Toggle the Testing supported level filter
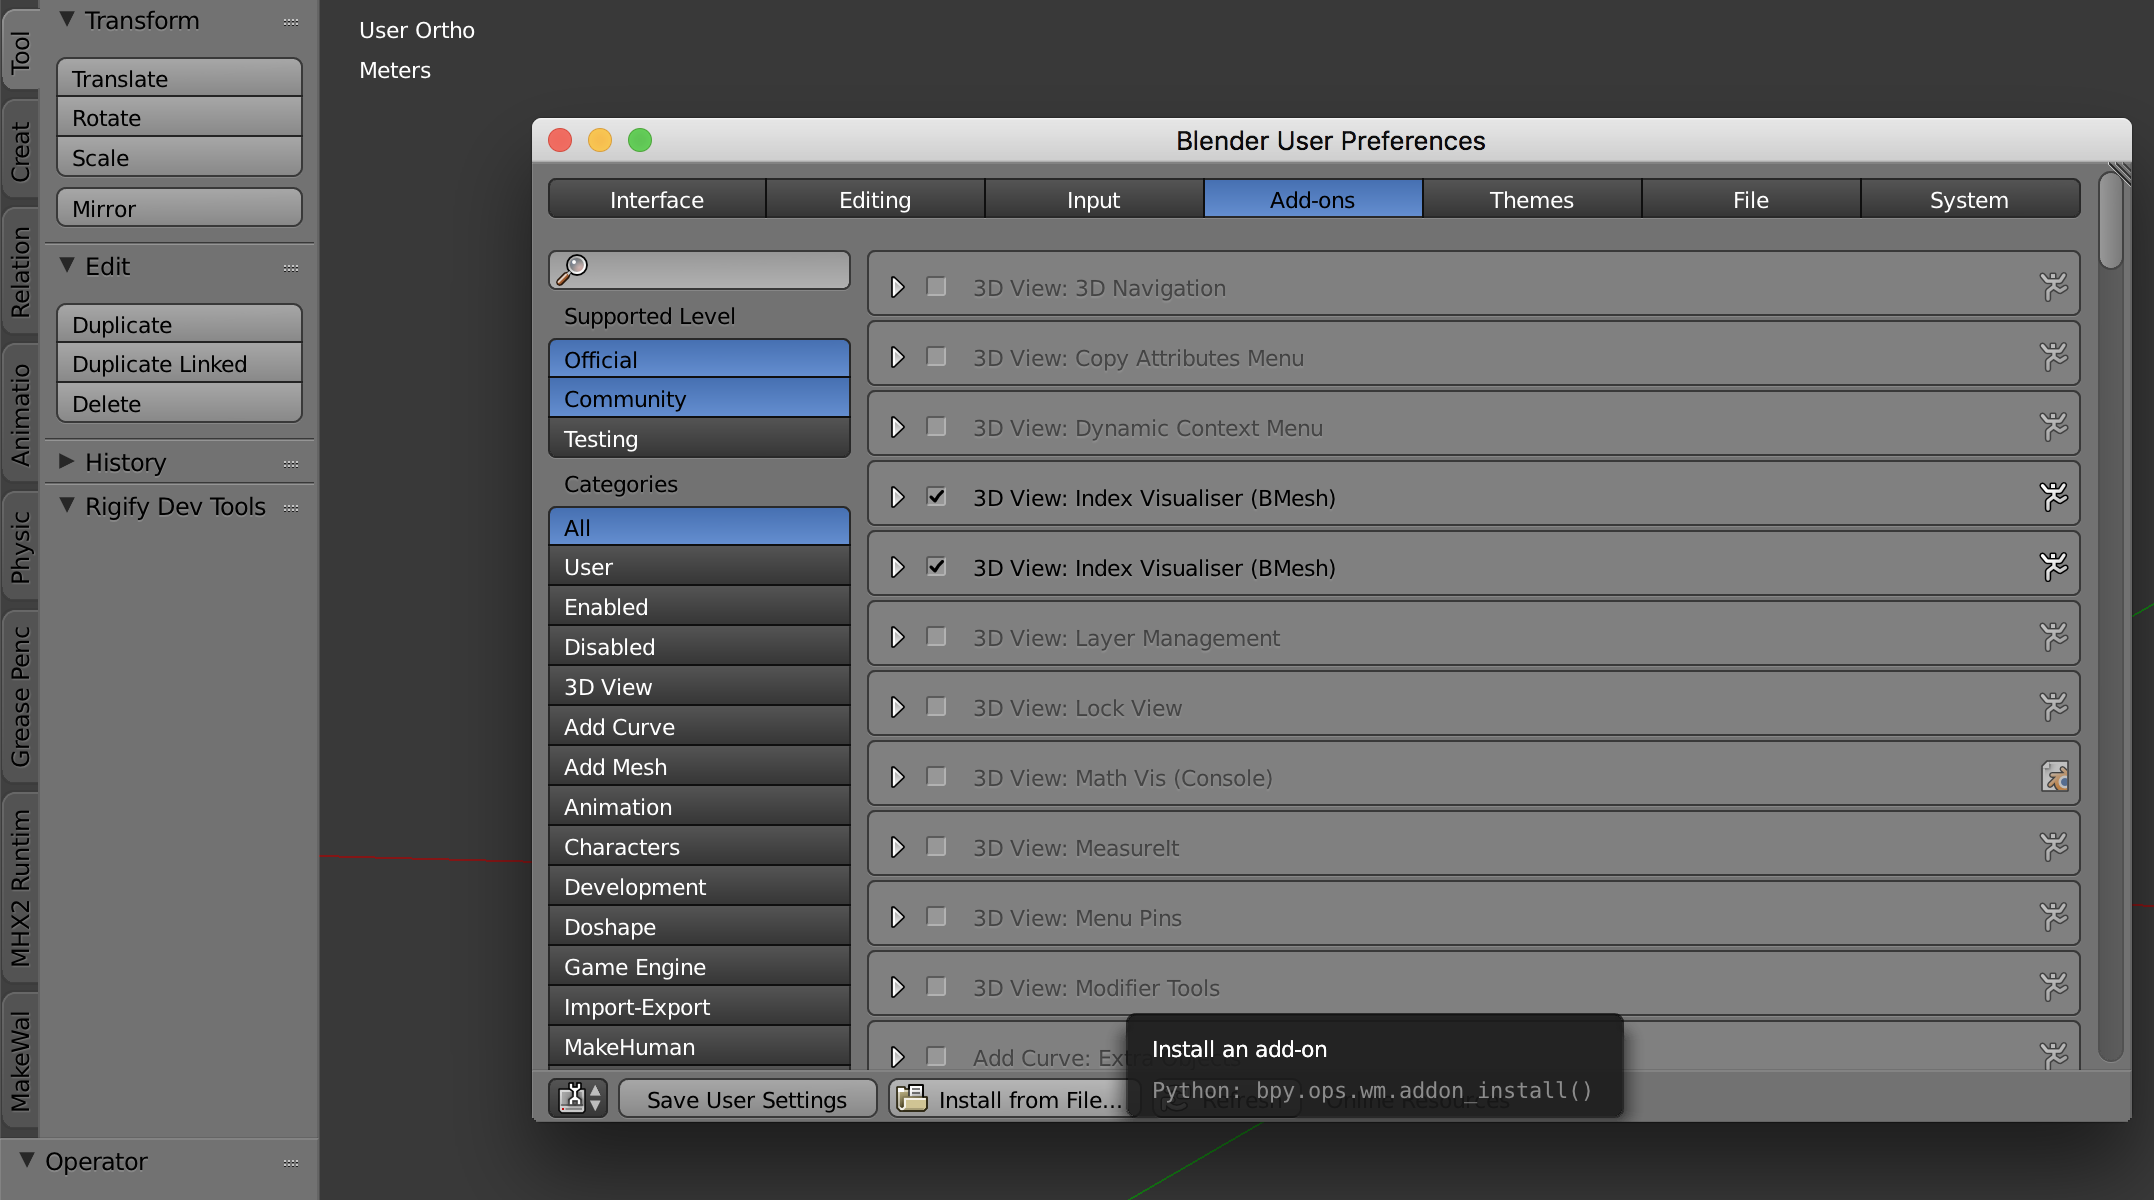This screenshot has width=2154, height=1200. point(699,438)
